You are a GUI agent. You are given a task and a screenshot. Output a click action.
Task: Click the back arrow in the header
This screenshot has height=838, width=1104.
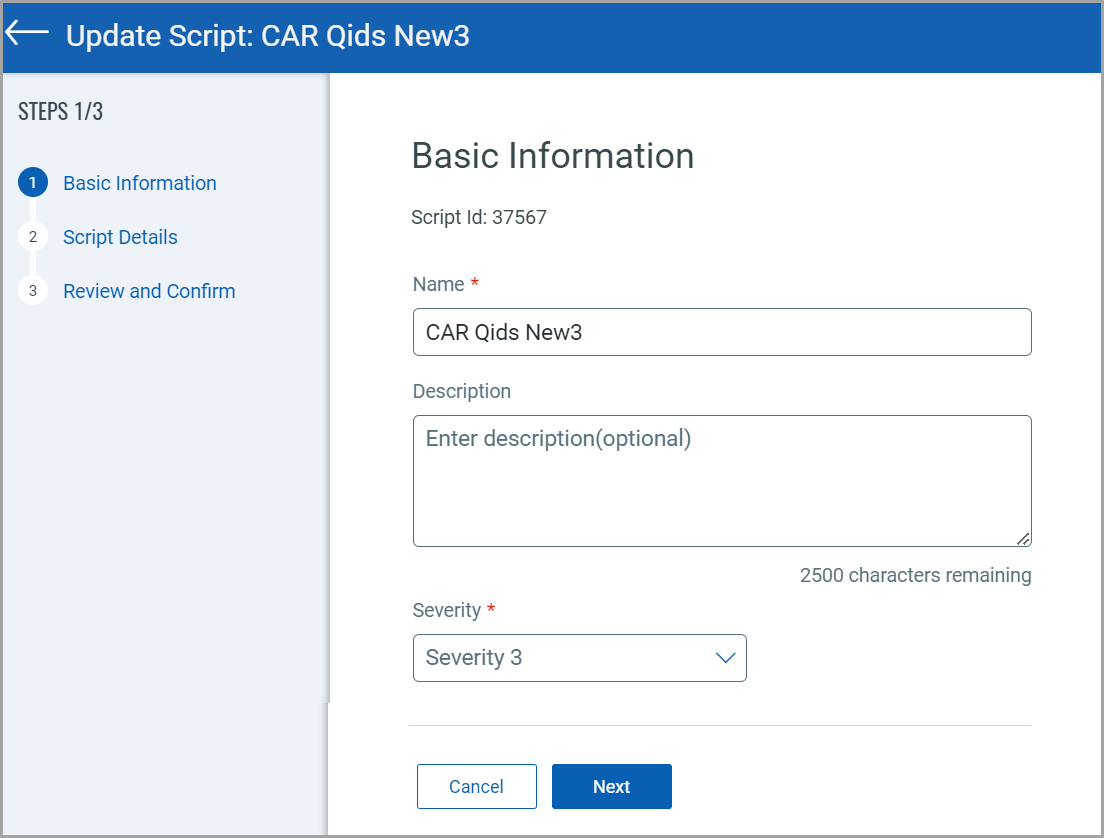pyautogui.click(x=27, y=33)
